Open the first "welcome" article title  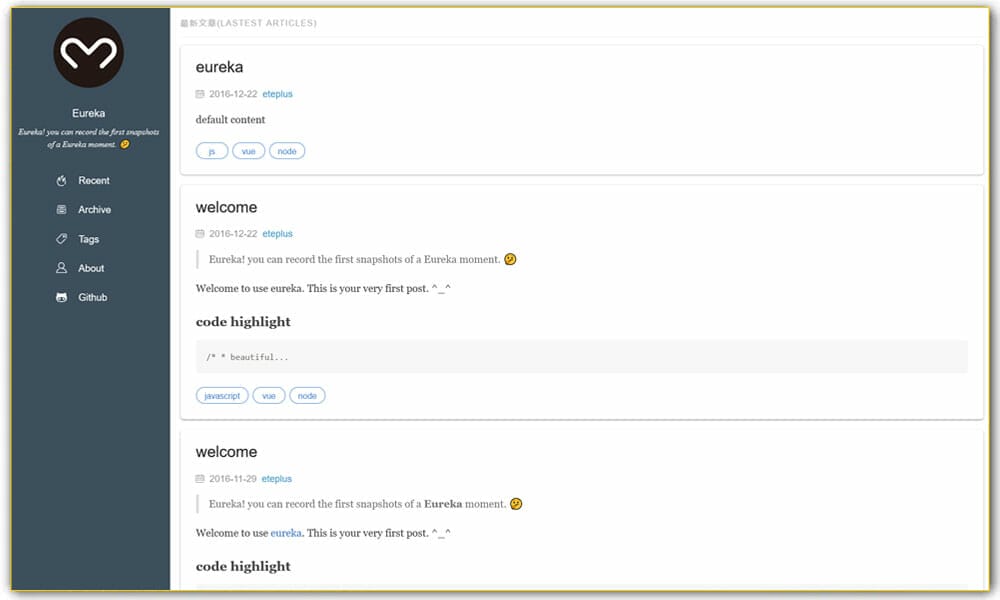(x=226, y=207)
